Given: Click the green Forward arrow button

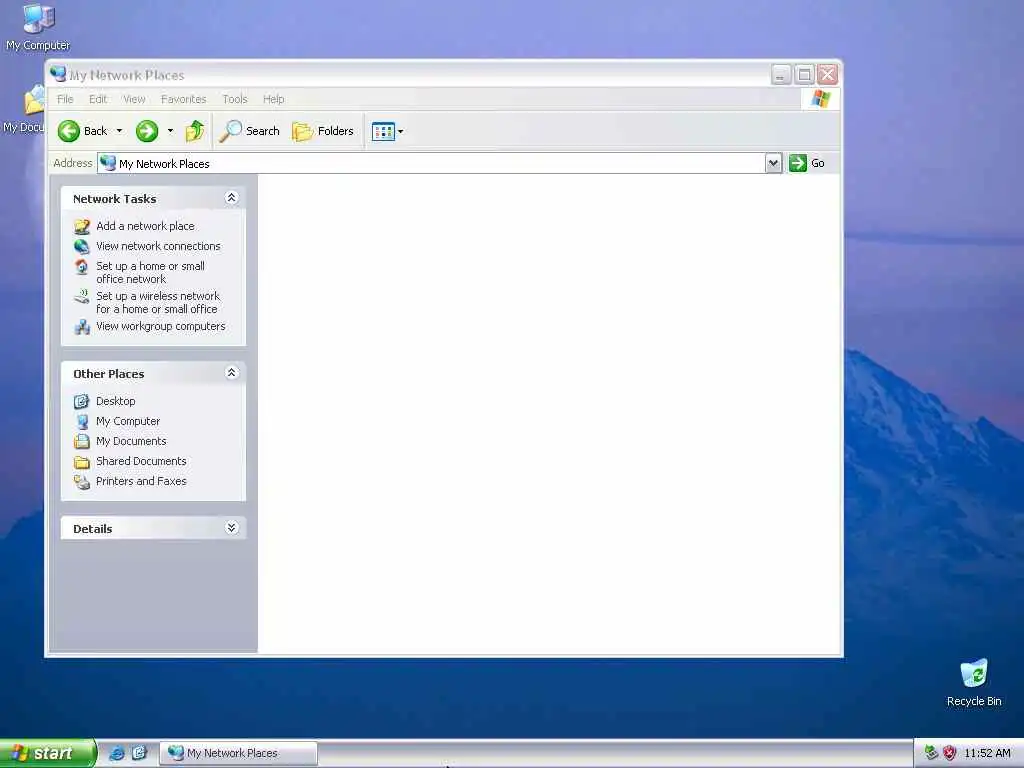Looking at the screenshot, I should click(147, 131).
